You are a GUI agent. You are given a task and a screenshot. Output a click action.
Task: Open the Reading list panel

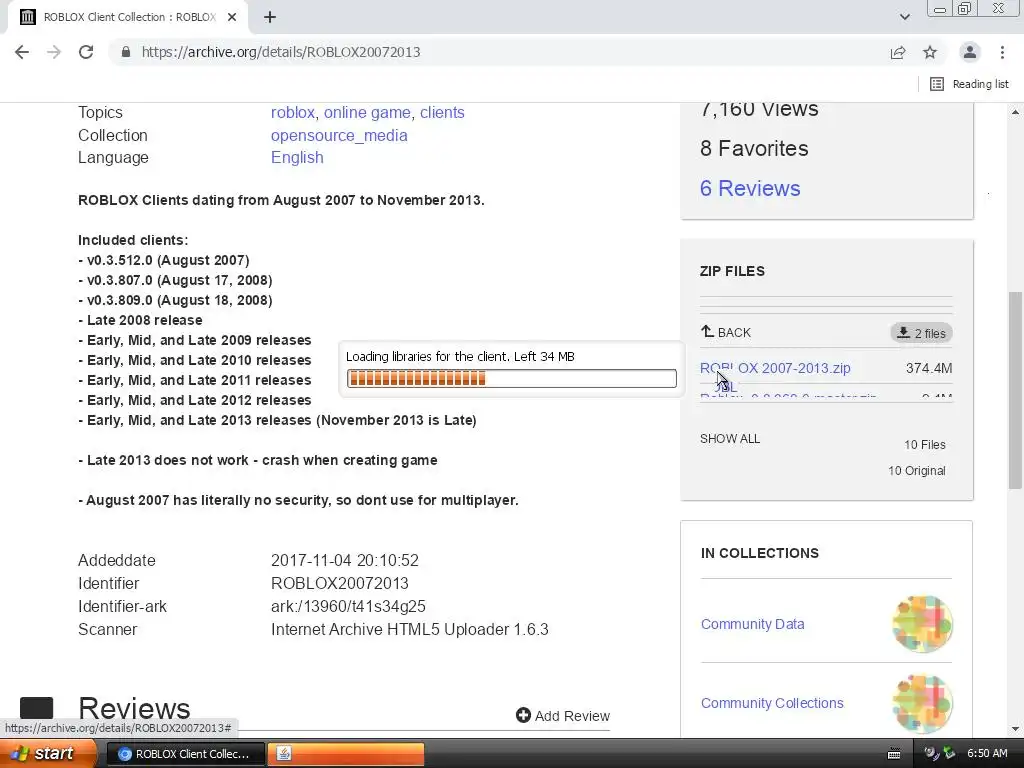tap(969, 84)
